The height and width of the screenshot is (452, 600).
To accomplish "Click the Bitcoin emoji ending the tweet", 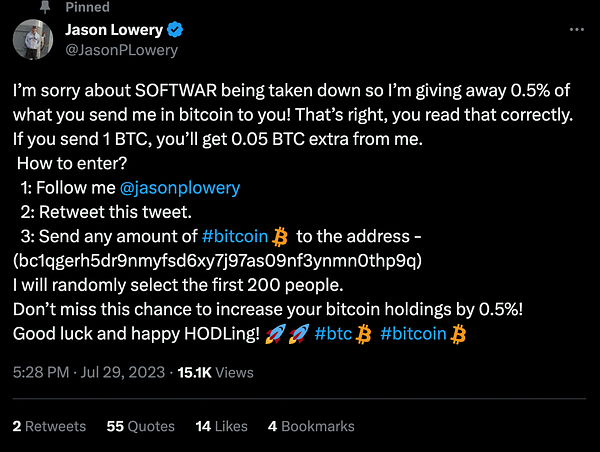I will coord(460,335).
